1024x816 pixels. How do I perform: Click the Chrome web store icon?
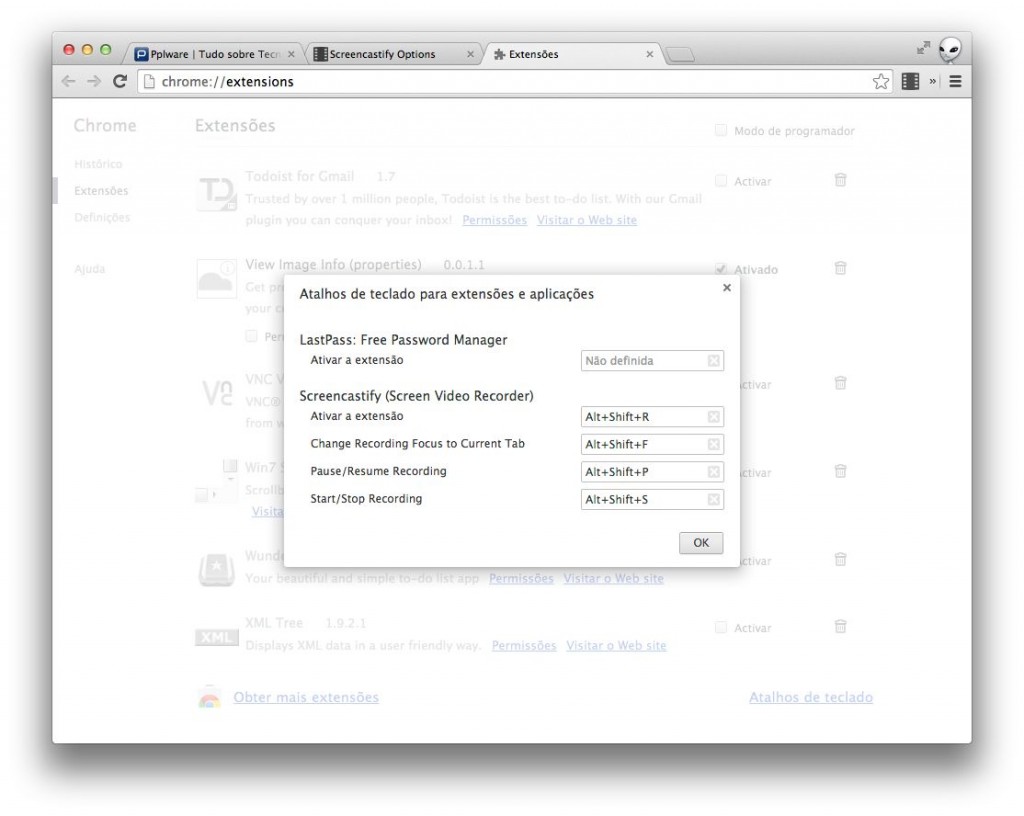tap(209, 697)
